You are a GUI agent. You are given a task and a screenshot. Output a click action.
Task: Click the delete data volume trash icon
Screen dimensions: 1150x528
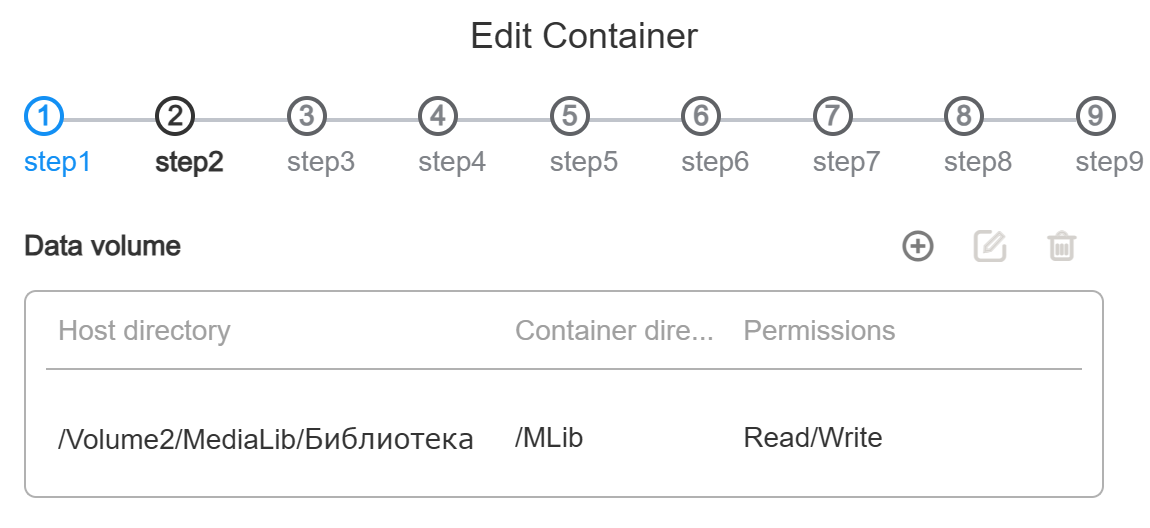click(x=1061, y=246)
